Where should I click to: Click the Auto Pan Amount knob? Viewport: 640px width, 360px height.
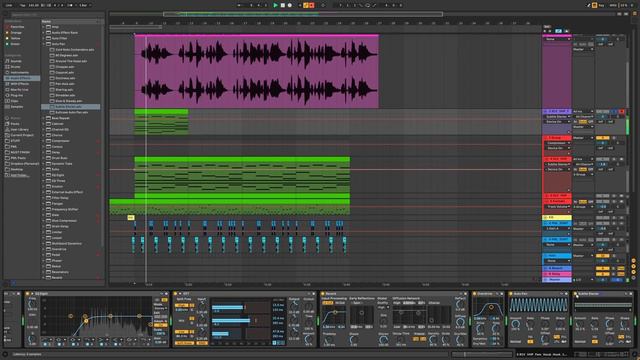tap(516, 324)
